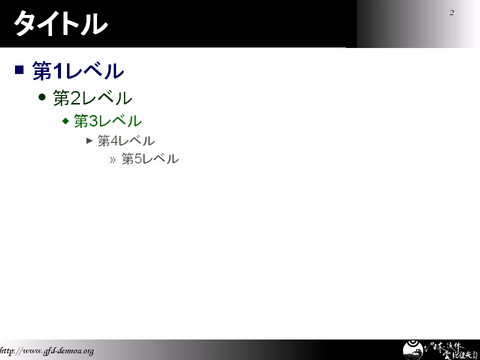The width and height of the screenshot is (480, 360).
Task: Click the digit 1 in 第1レベル
Action: [x=58, y=71]
